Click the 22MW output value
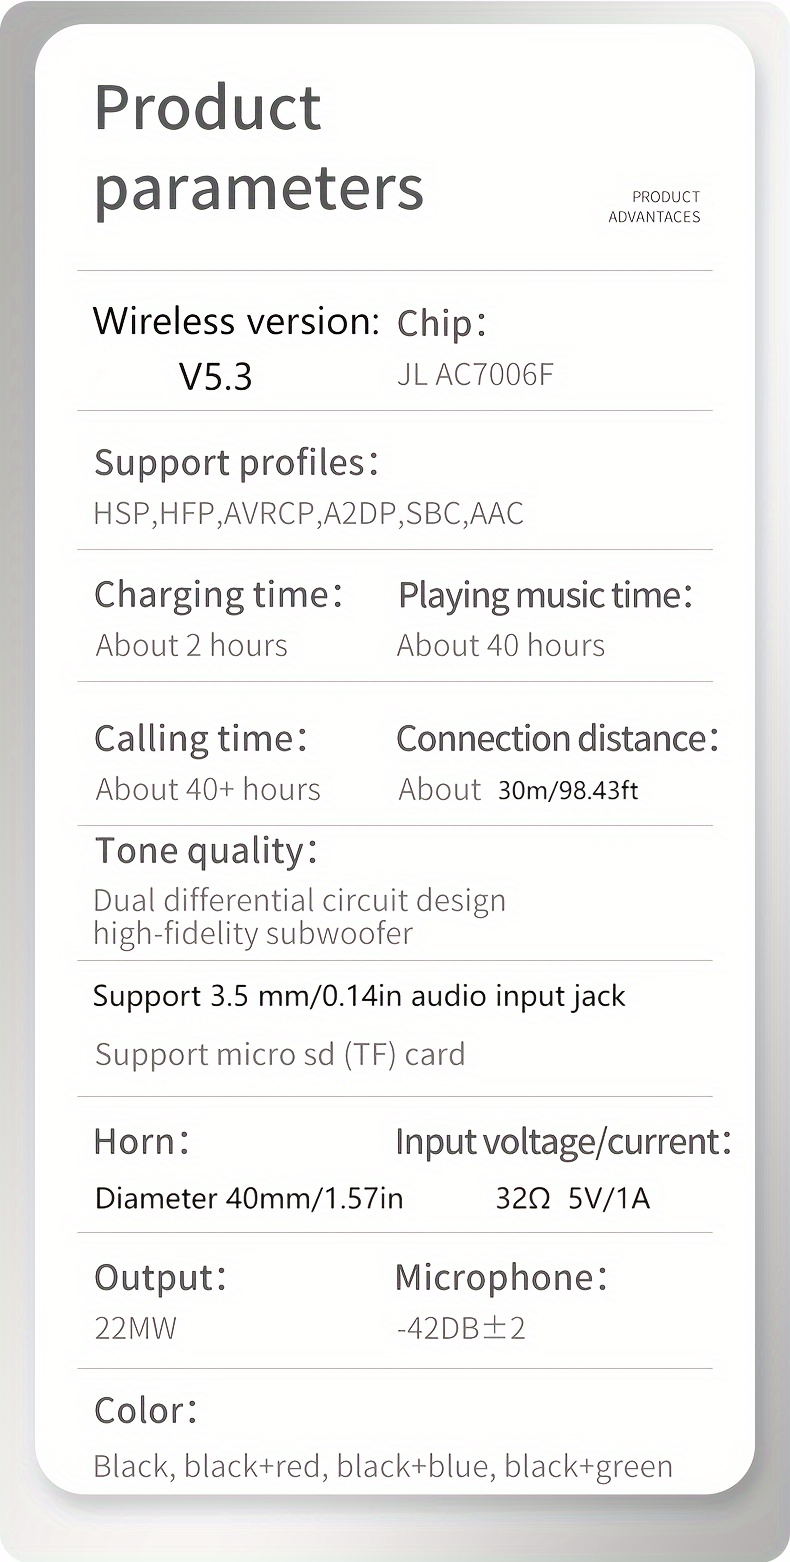 [135, 1328]
